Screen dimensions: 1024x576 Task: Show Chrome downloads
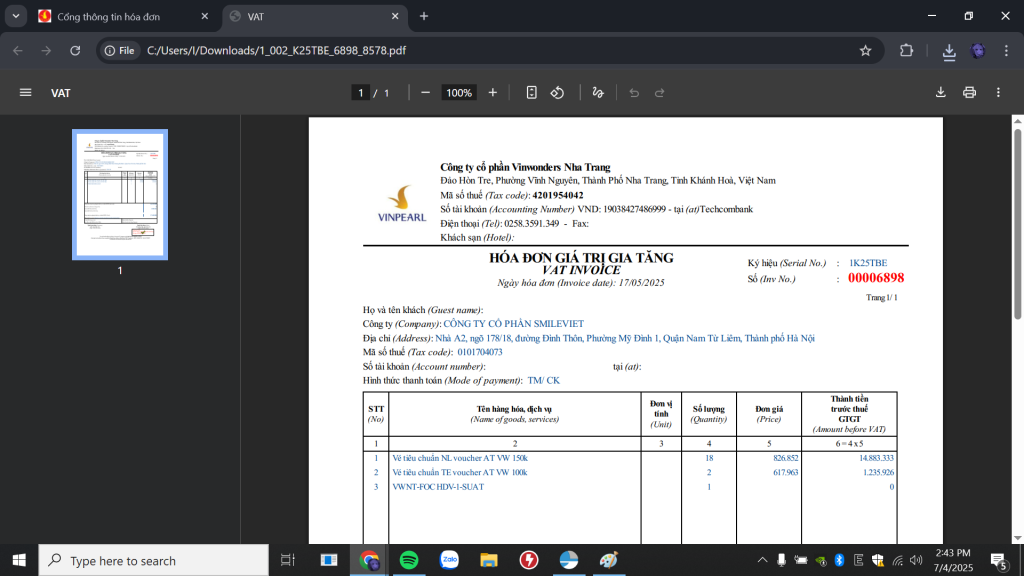pyautogui.click(x=949, y=51)
